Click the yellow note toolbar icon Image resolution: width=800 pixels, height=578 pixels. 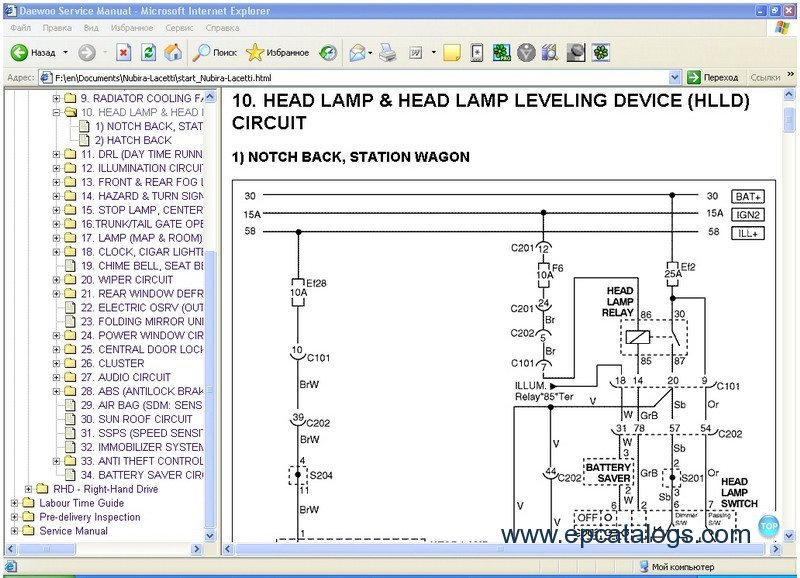tap(452, 52)
